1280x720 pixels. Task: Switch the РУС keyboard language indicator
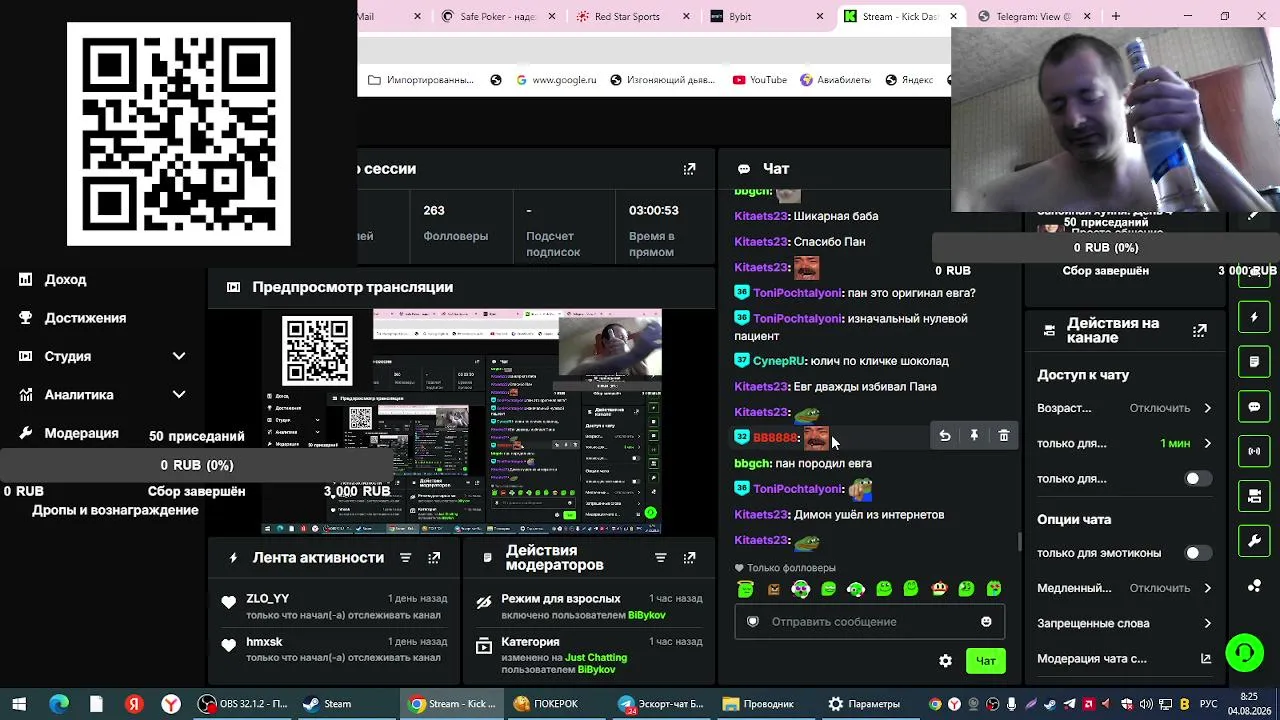tap(1208, 704)
